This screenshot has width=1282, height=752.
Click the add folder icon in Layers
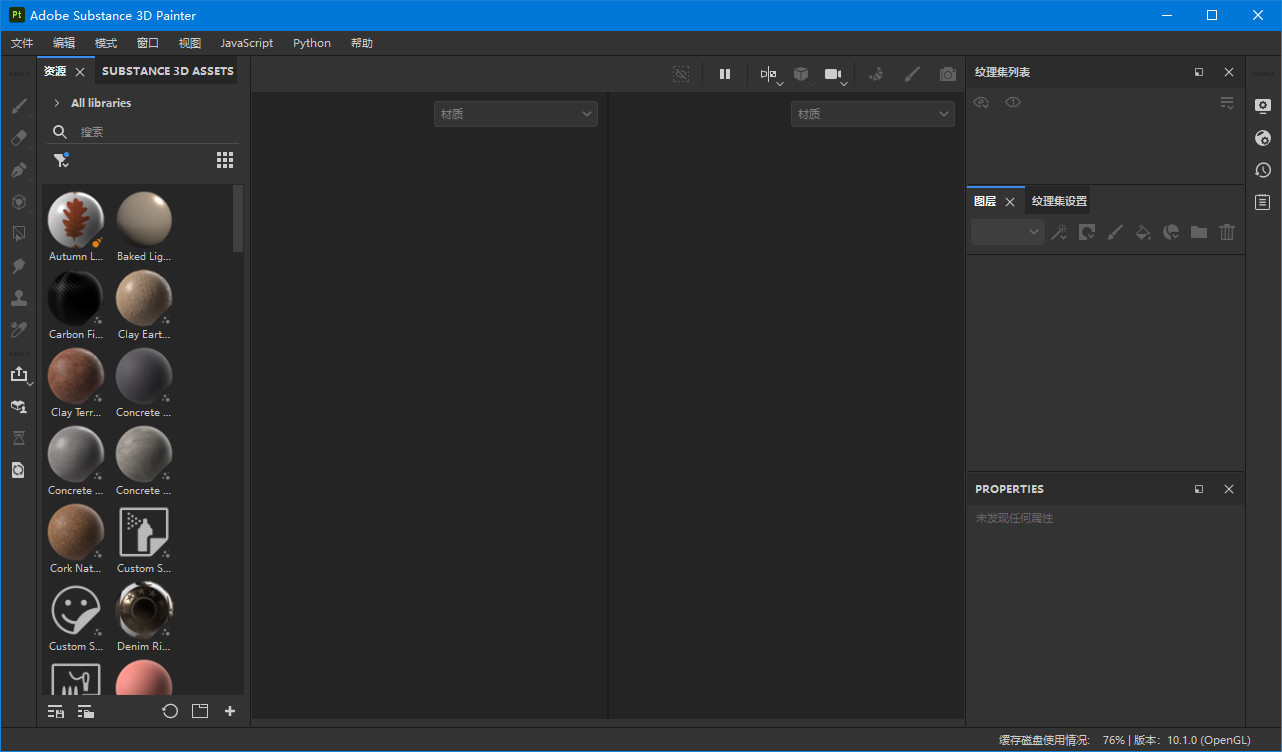[1199, 232]
